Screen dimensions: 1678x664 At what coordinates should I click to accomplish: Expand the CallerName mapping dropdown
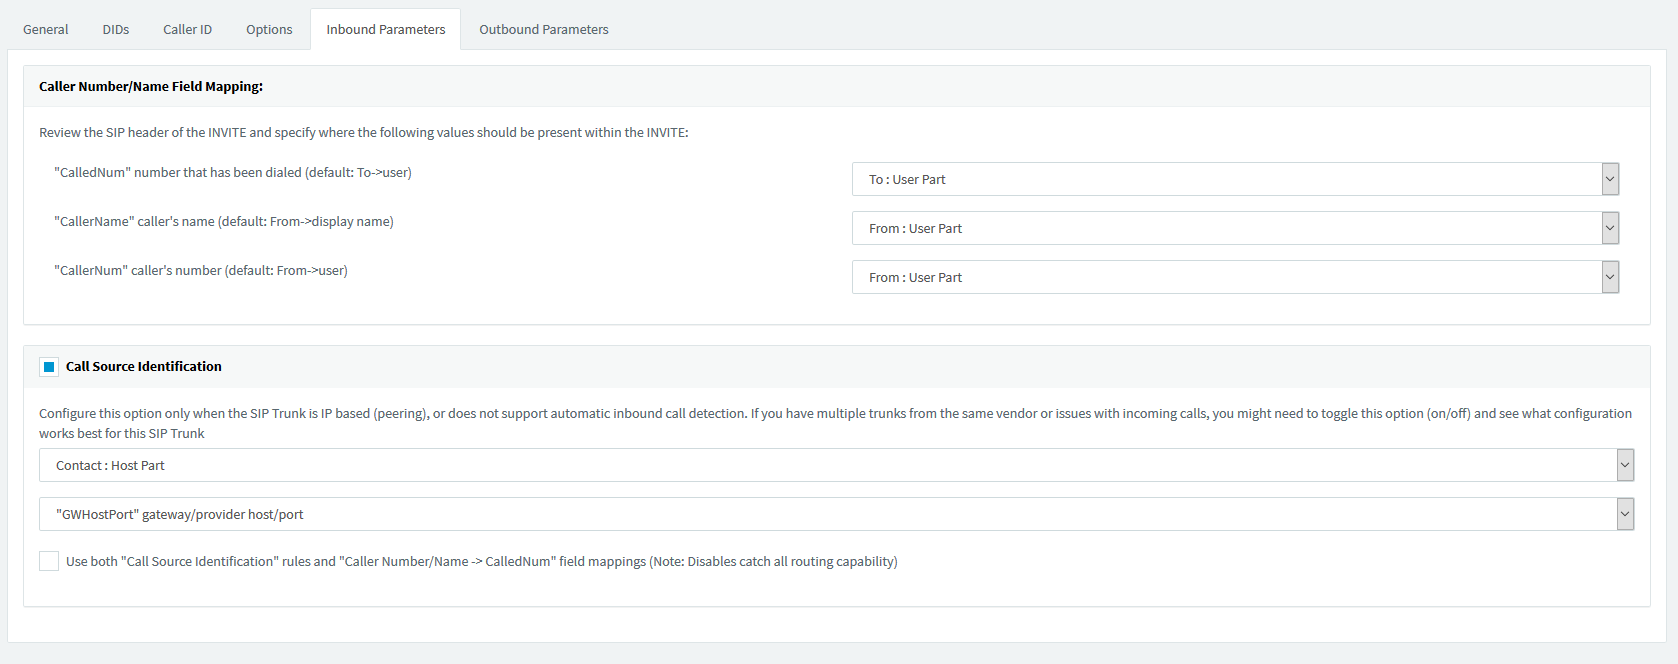[1235, 228]
